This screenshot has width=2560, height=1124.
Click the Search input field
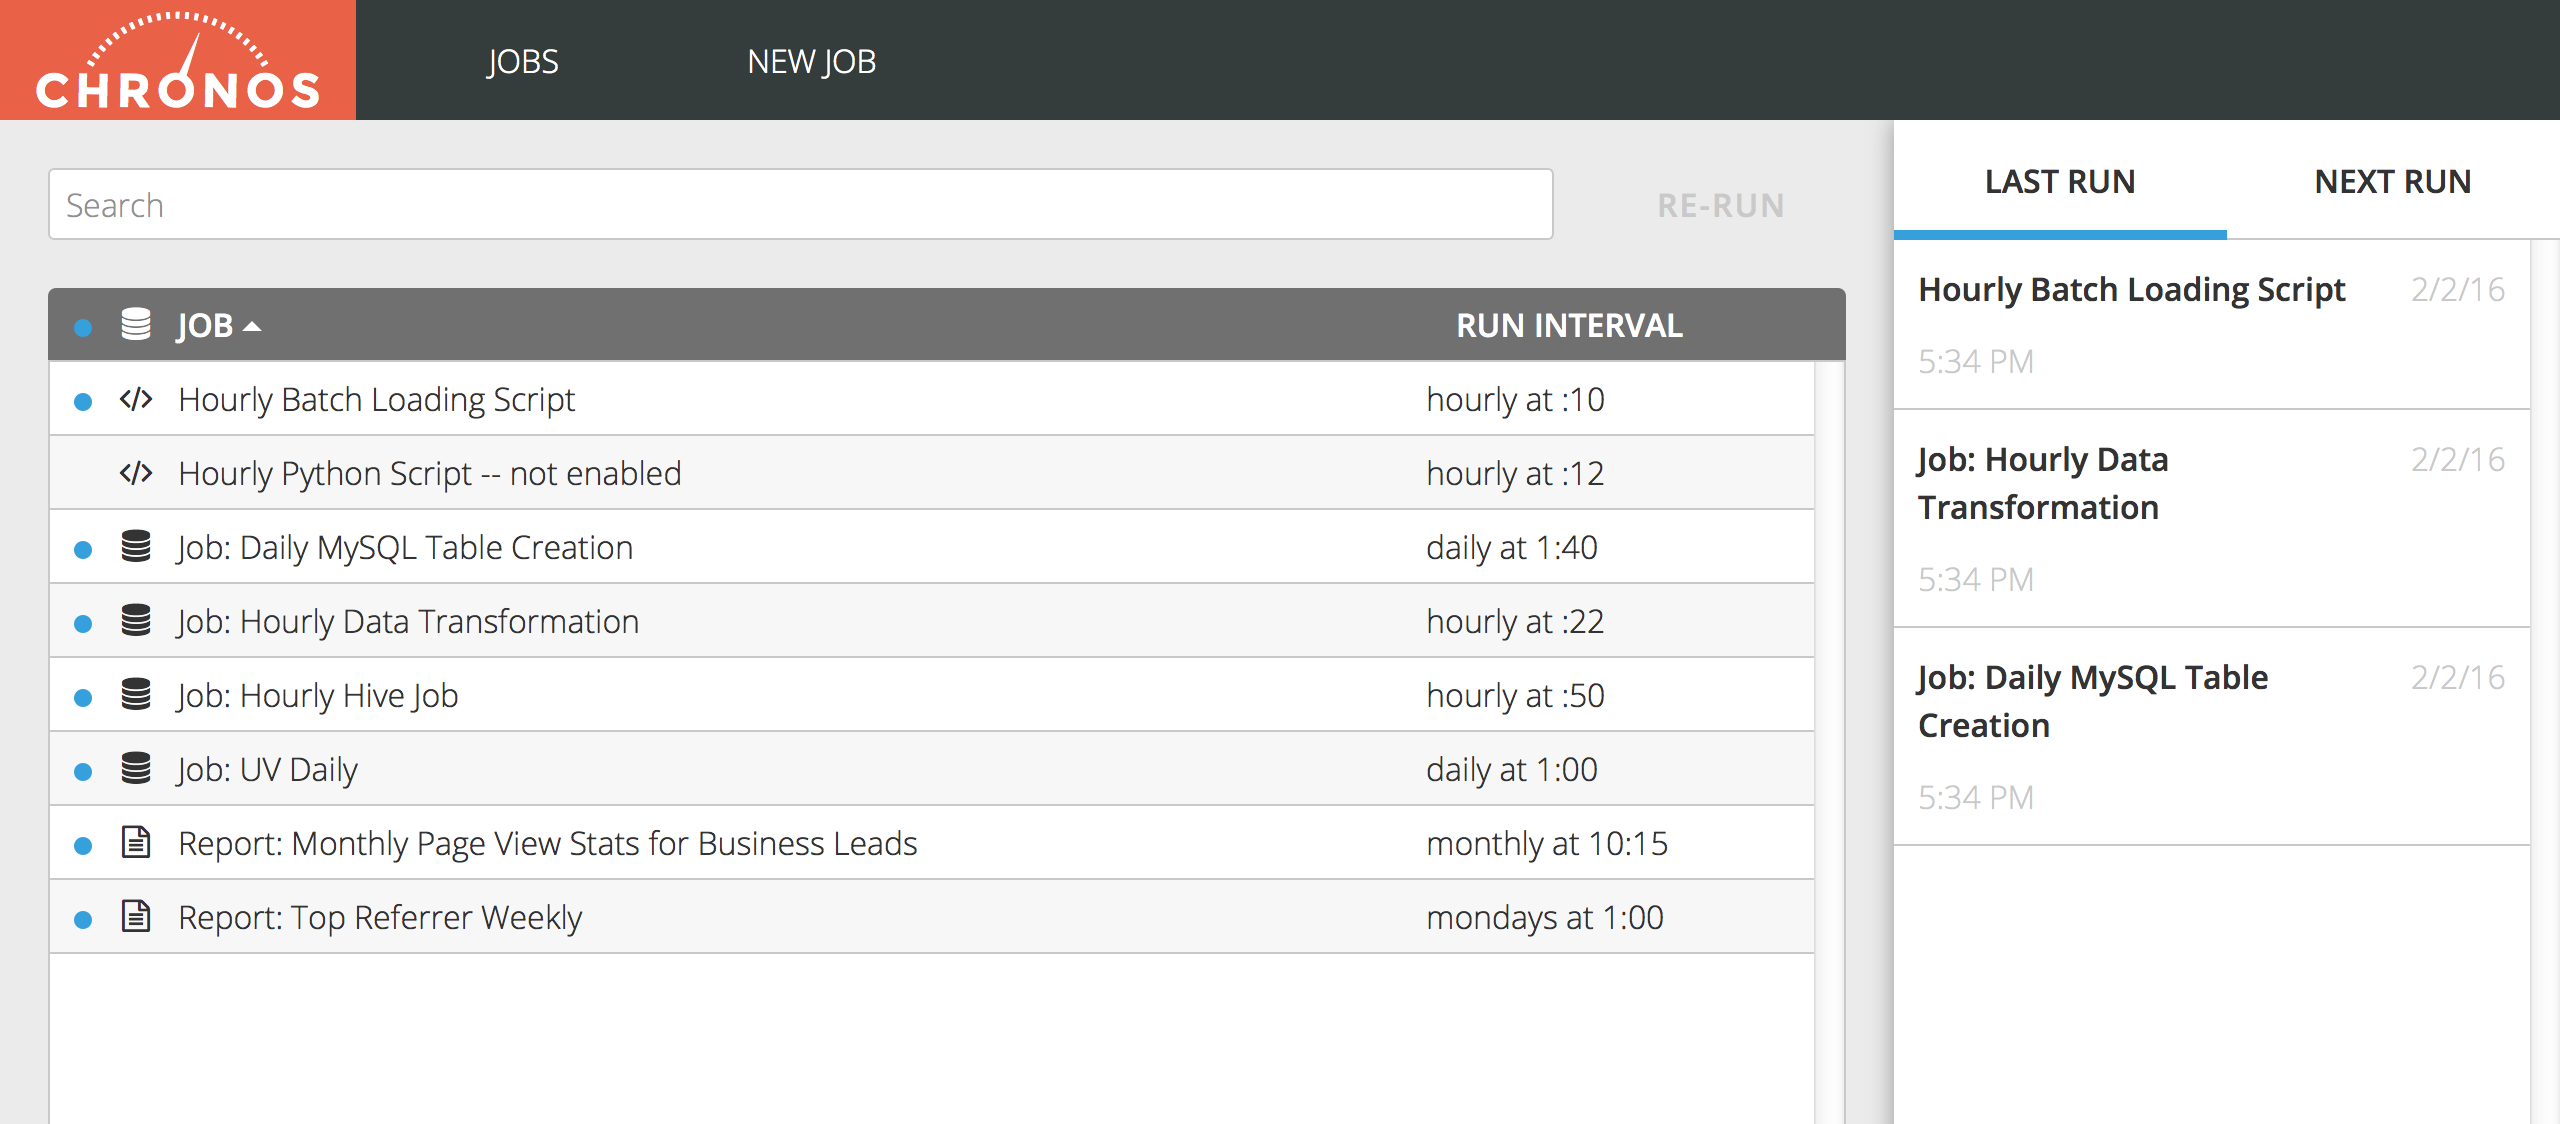point(800,205)
